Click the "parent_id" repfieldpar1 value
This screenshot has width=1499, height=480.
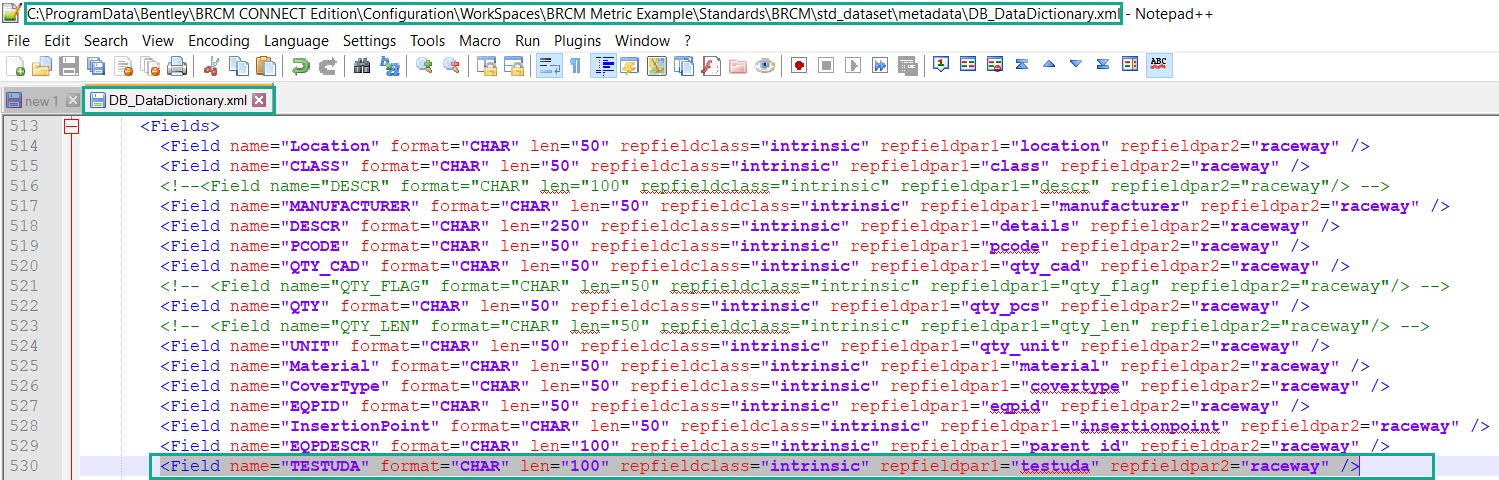point(1075,446)
